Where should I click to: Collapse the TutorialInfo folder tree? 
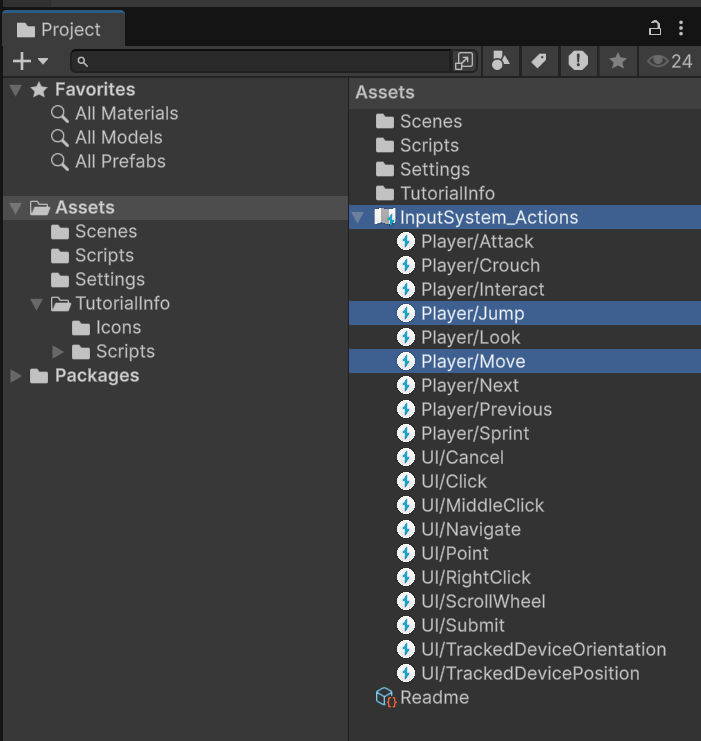37,304
